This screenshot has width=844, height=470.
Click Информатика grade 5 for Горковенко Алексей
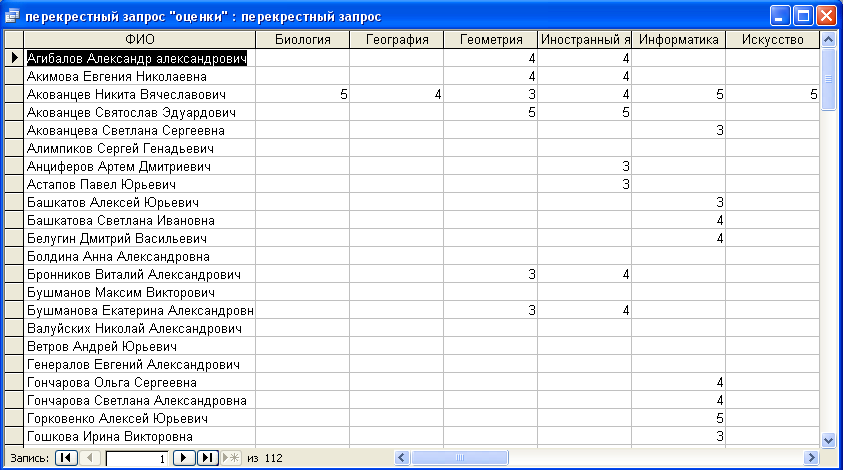[x=679, y=418]
